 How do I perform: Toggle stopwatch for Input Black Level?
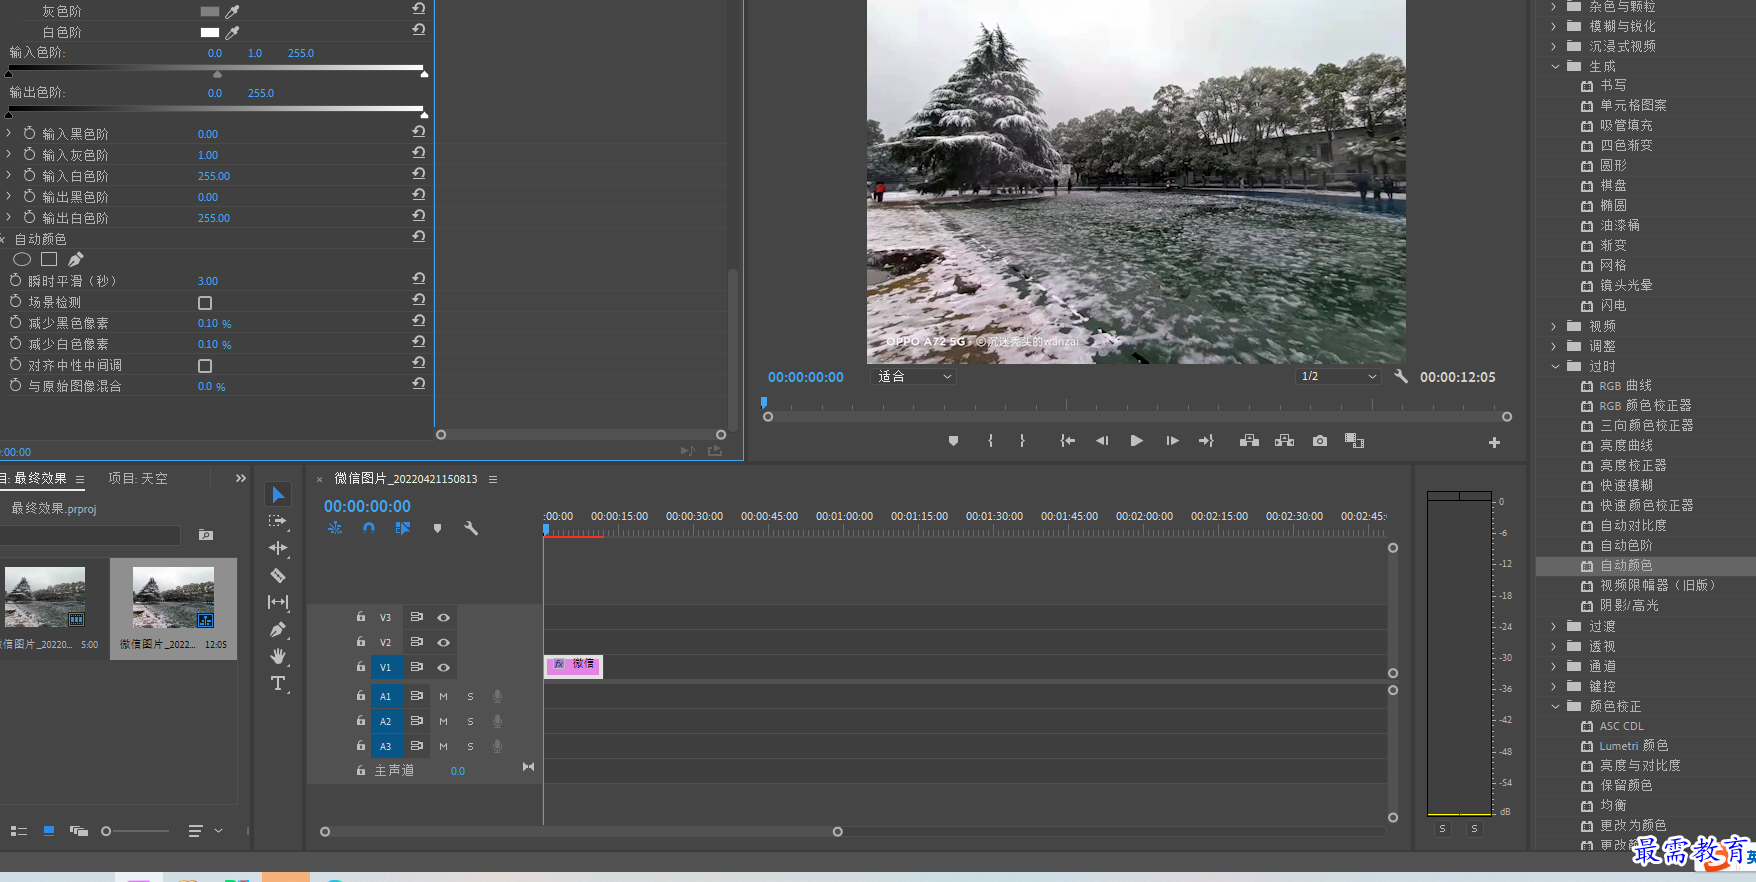pos(30,133)
